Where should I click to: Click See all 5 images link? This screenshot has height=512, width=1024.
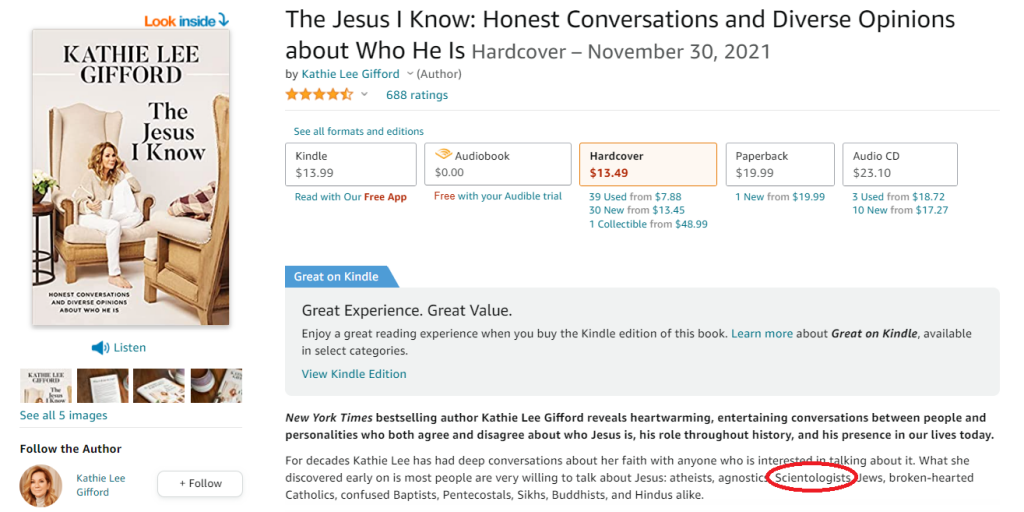(63, 415)
